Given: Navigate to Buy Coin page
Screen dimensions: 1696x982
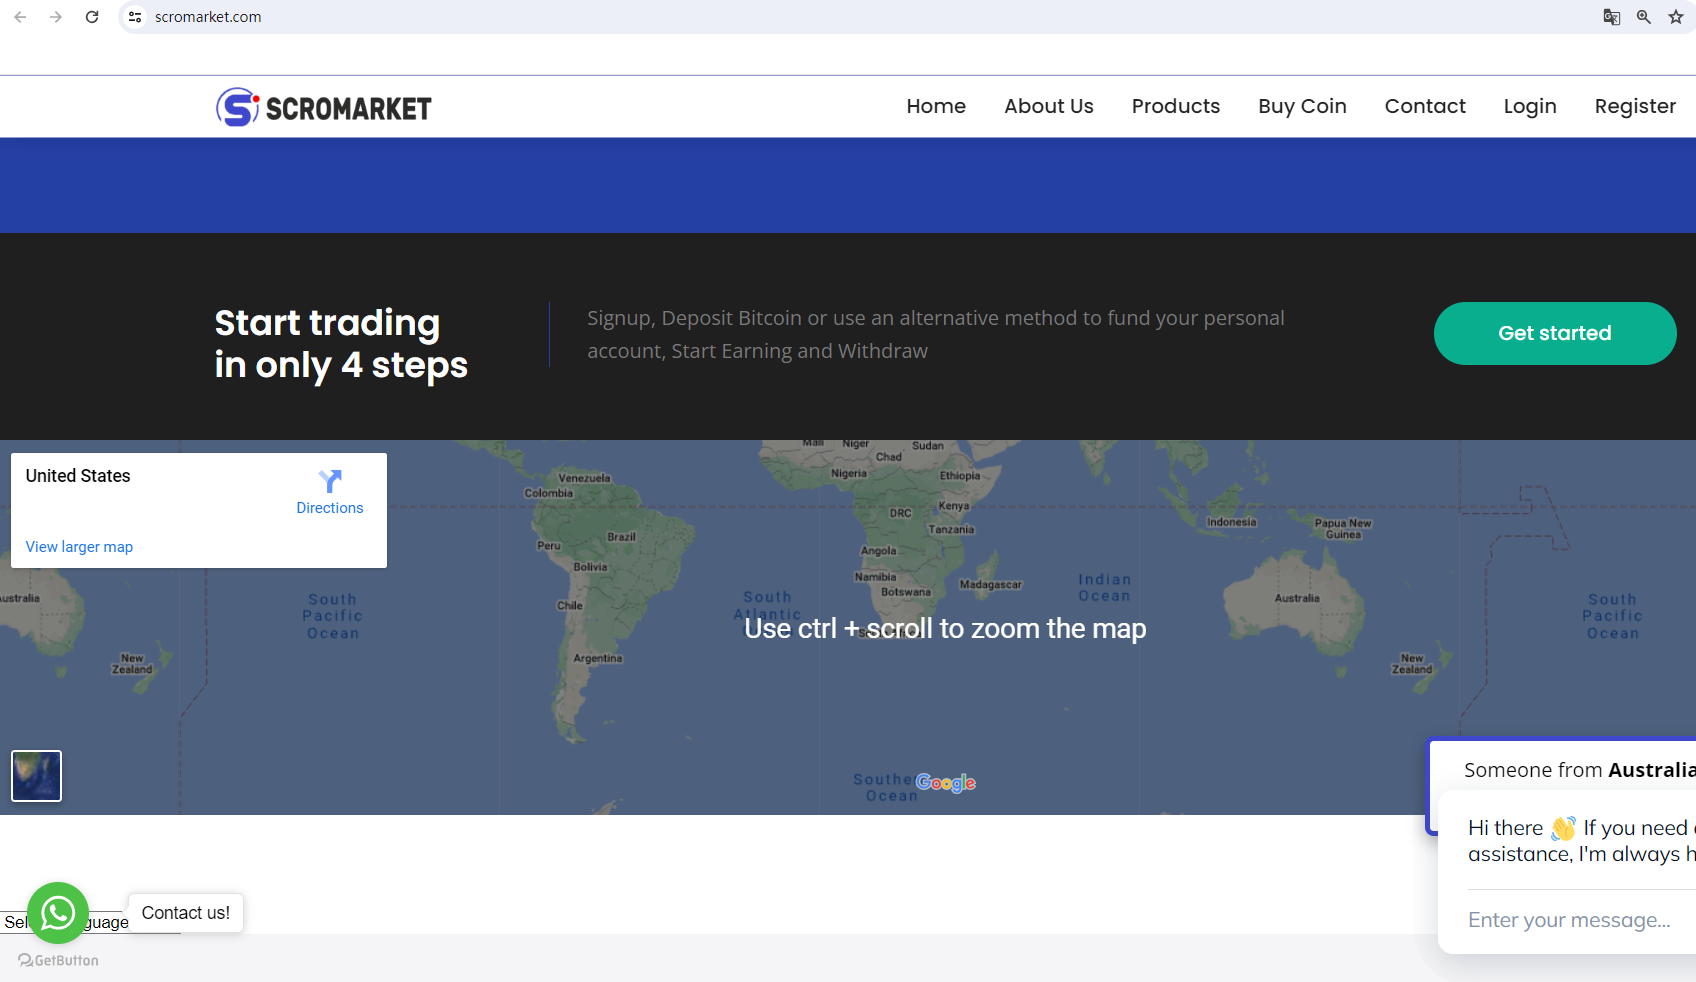Looking at the screenshot, I should click(x=1302, y=106).
